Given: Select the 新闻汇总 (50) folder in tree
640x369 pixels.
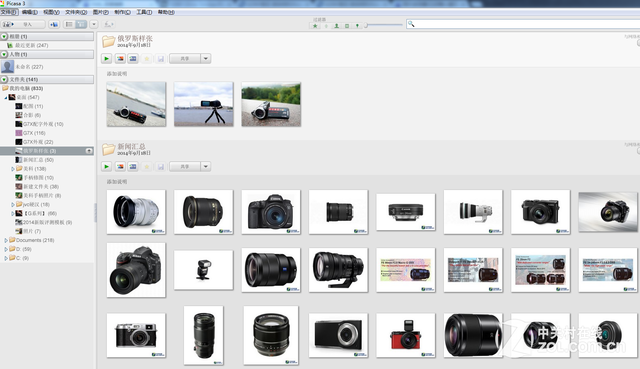Looking at the screenshot, I should click(x=35, y=160).
